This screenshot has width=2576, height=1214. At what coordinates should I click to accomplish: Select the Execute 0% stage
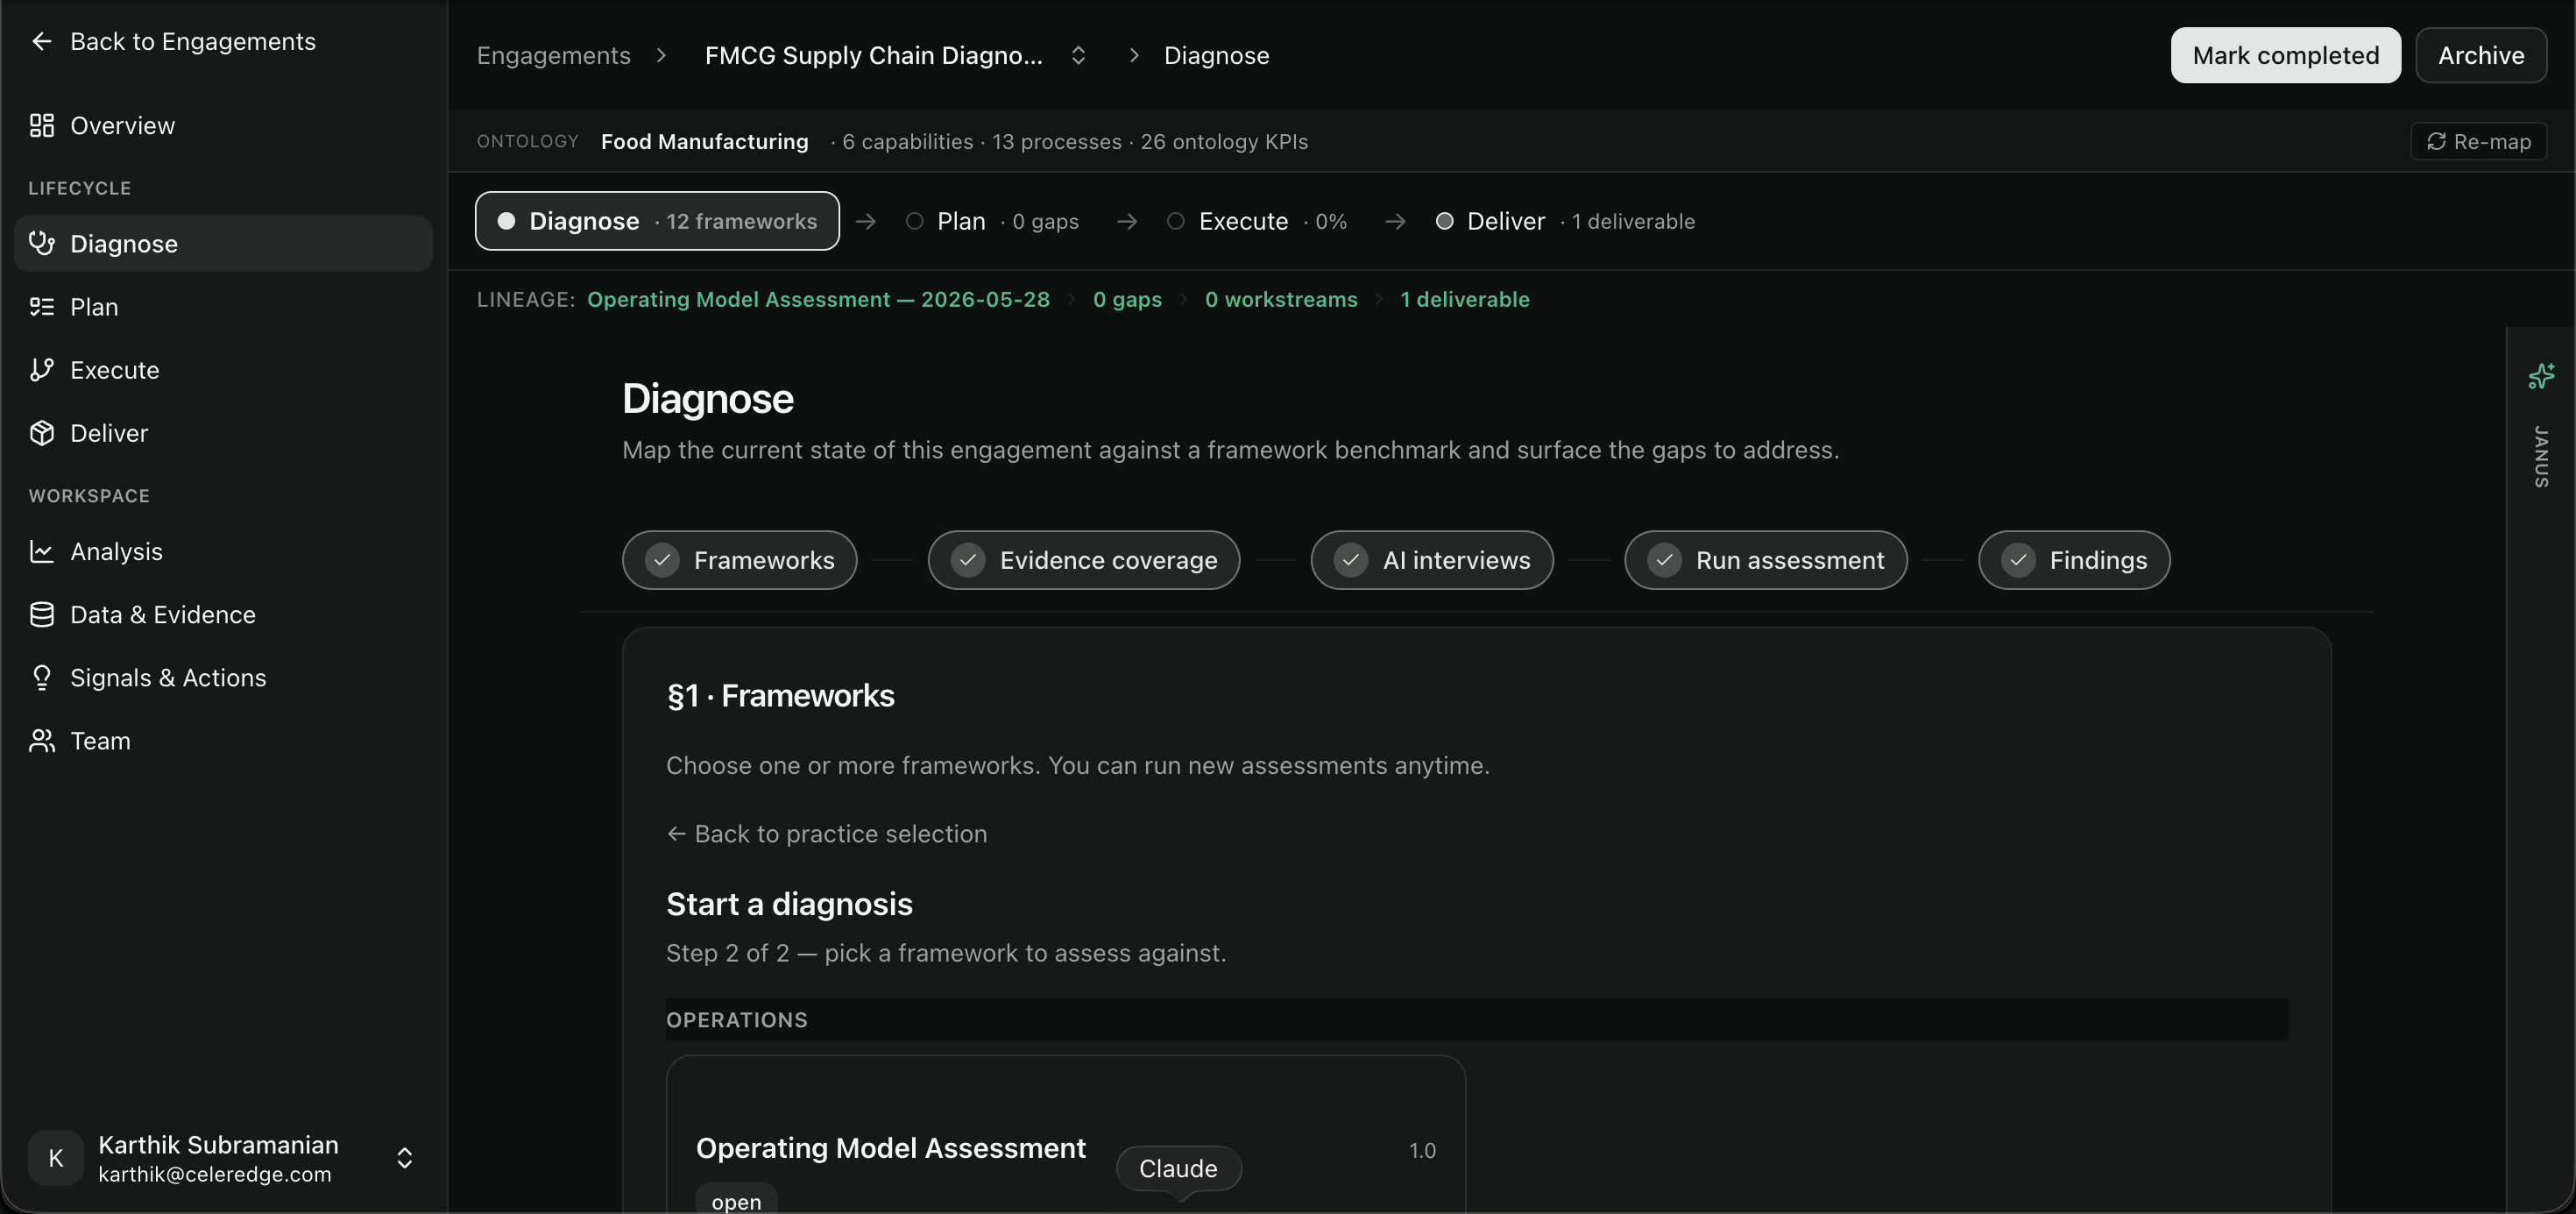1257,221
